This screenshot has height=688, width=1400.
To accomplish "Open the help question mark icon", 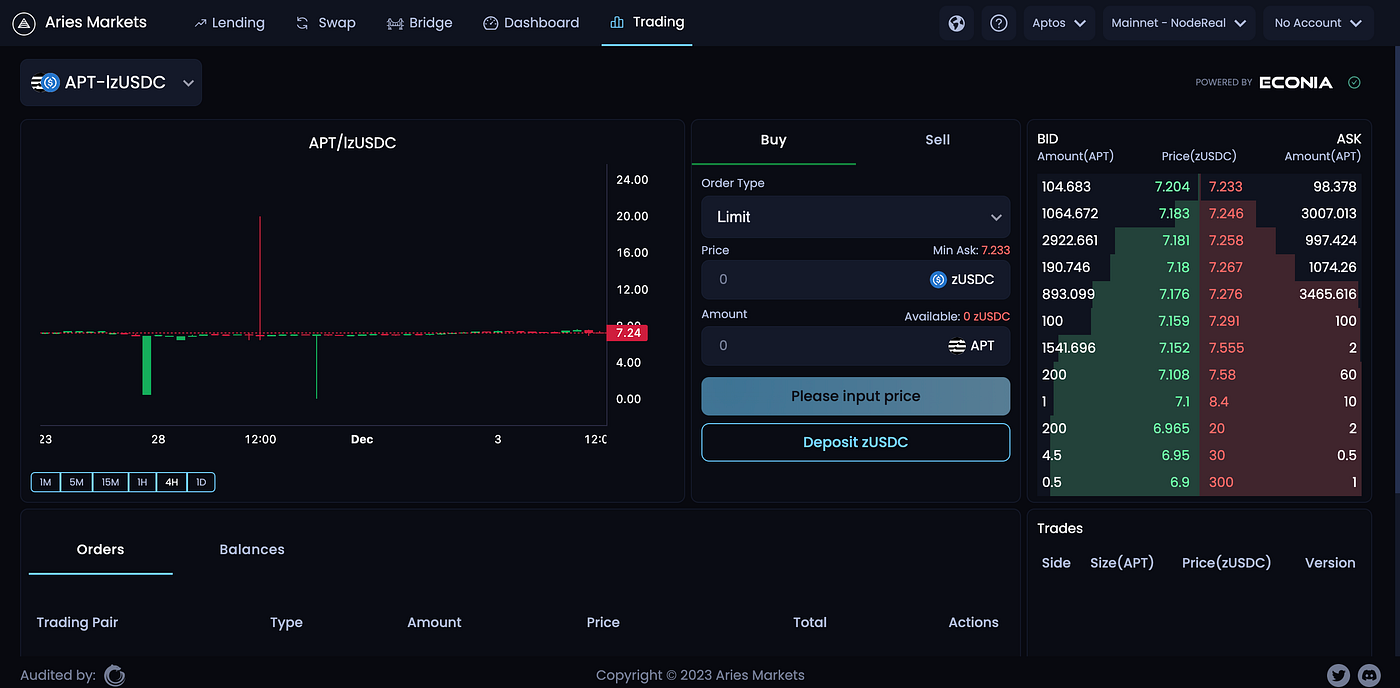I will pyautogui.click(x=998, y=23).
